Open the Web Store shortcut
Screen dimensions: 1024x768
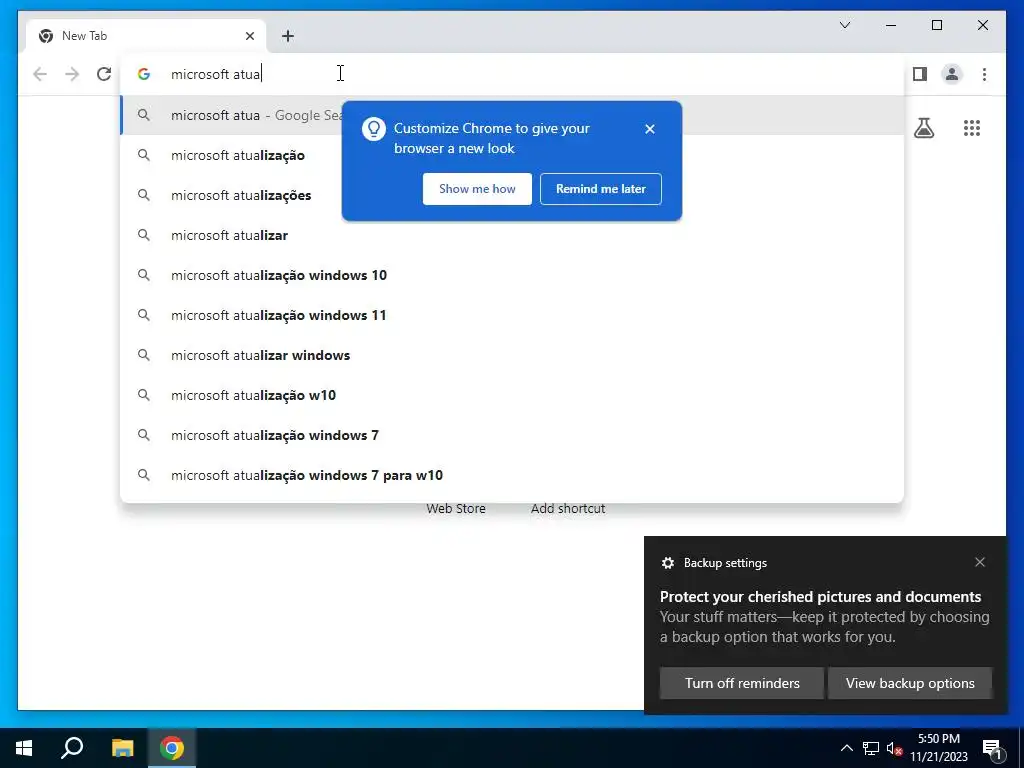pos(456,508)
